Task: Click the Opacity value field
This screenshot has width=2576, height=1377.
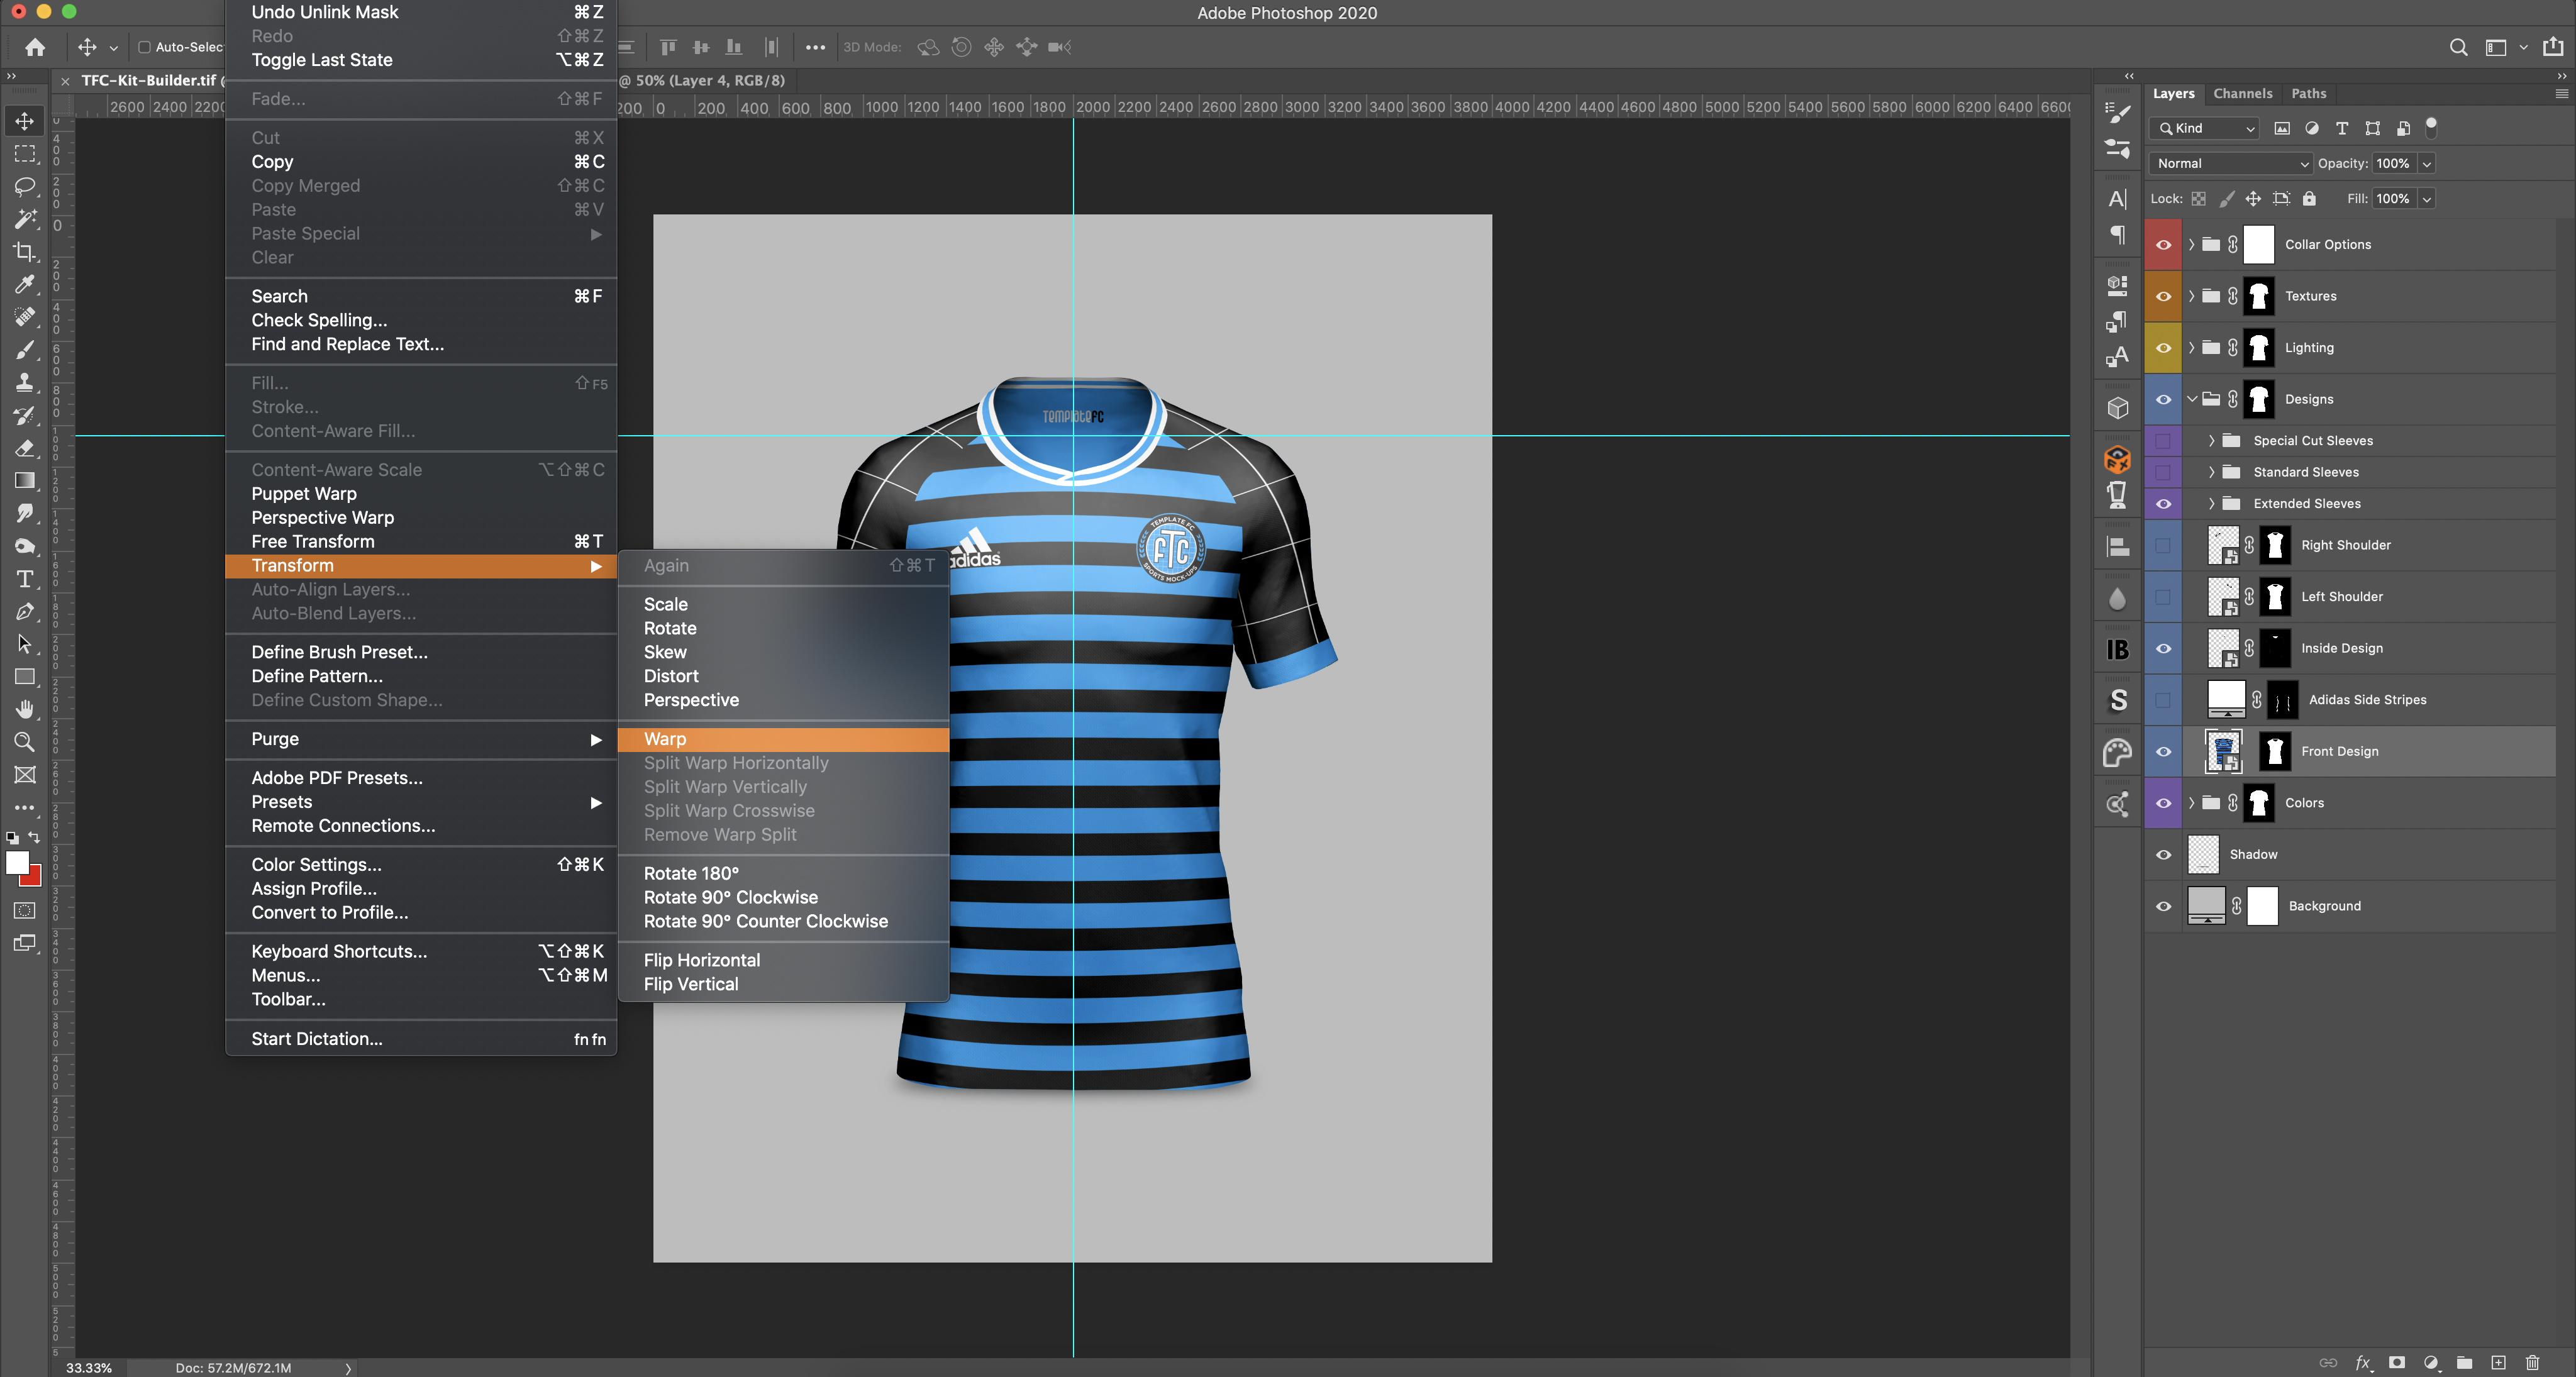Action: (2392, 164)
